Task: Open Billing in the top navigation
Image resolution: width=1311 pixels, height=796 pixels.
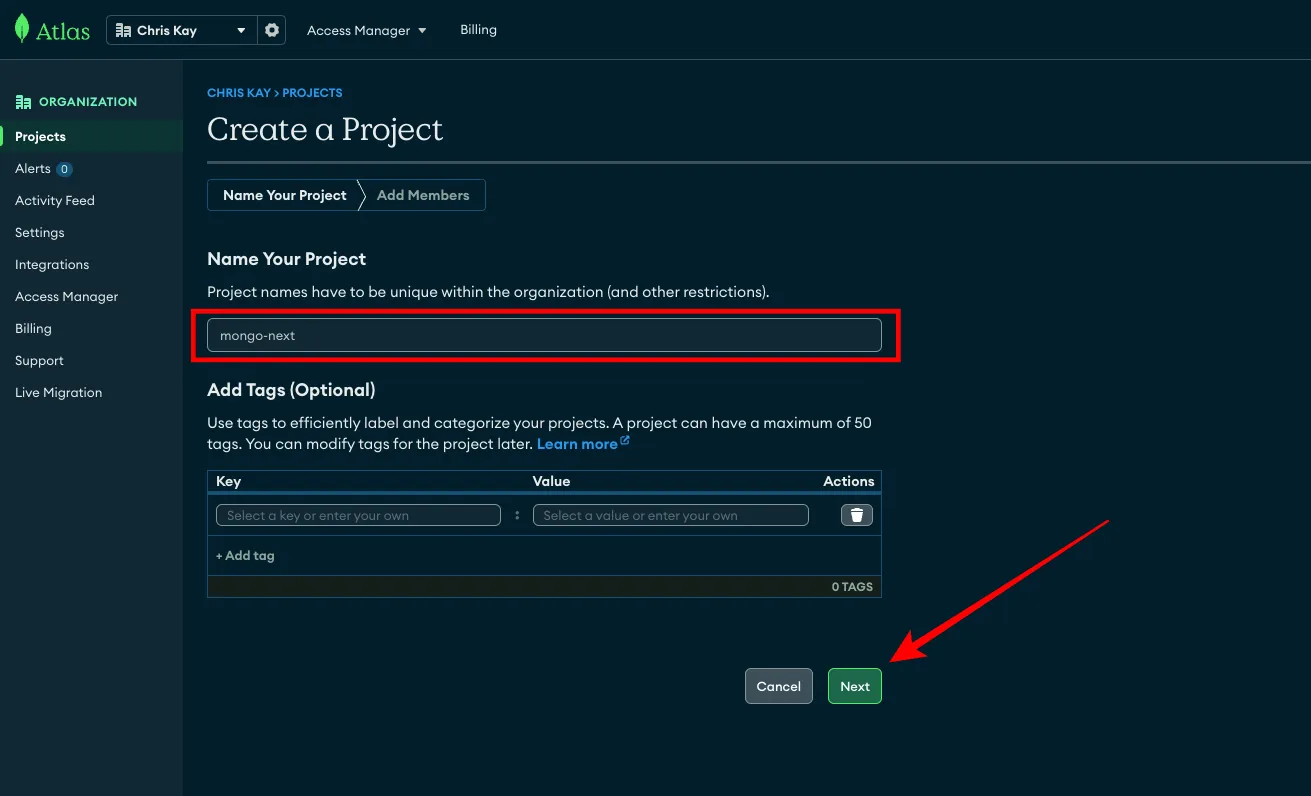Action: click(x=478, y=30)
